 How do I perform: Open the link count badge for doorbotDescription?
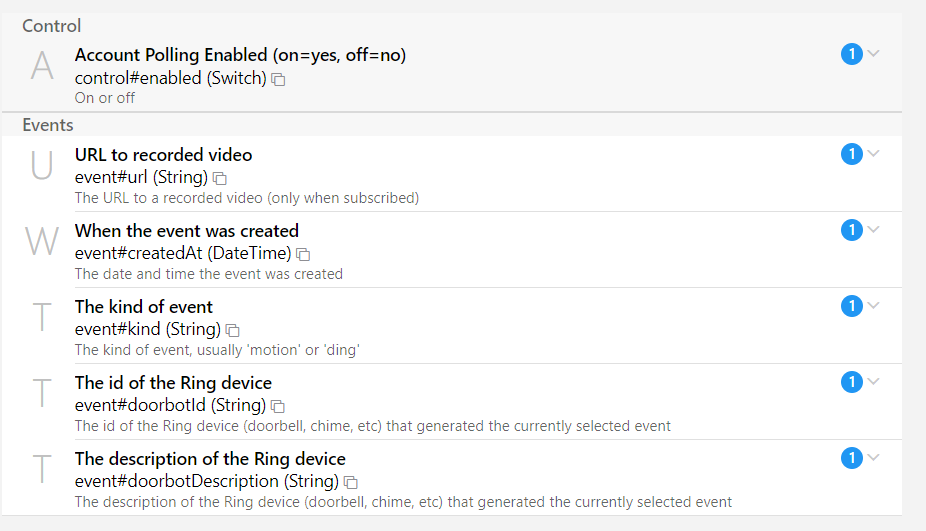point(851,458)
